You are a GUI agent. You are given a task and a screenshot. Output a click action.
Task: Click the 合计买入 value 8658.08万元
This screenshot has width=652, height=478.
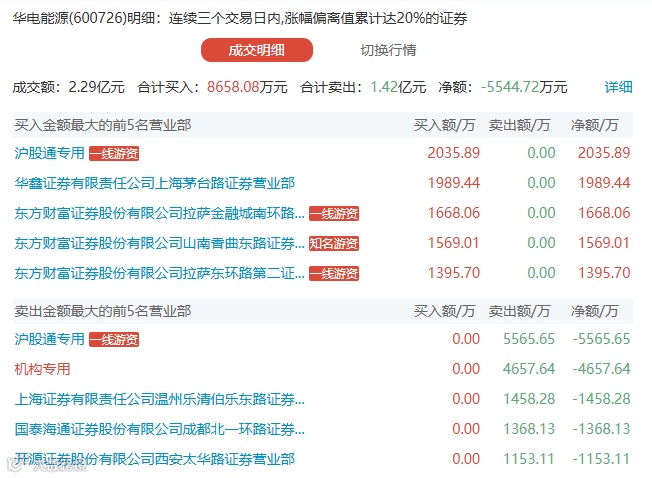pos(247,87)
